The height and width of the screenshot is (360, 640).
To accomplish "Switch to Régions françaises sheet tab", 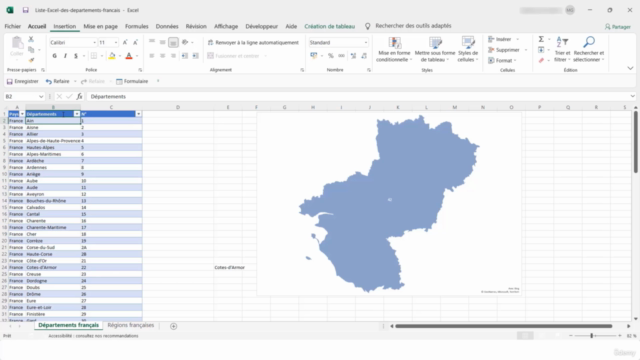I will tap(131, 325).
